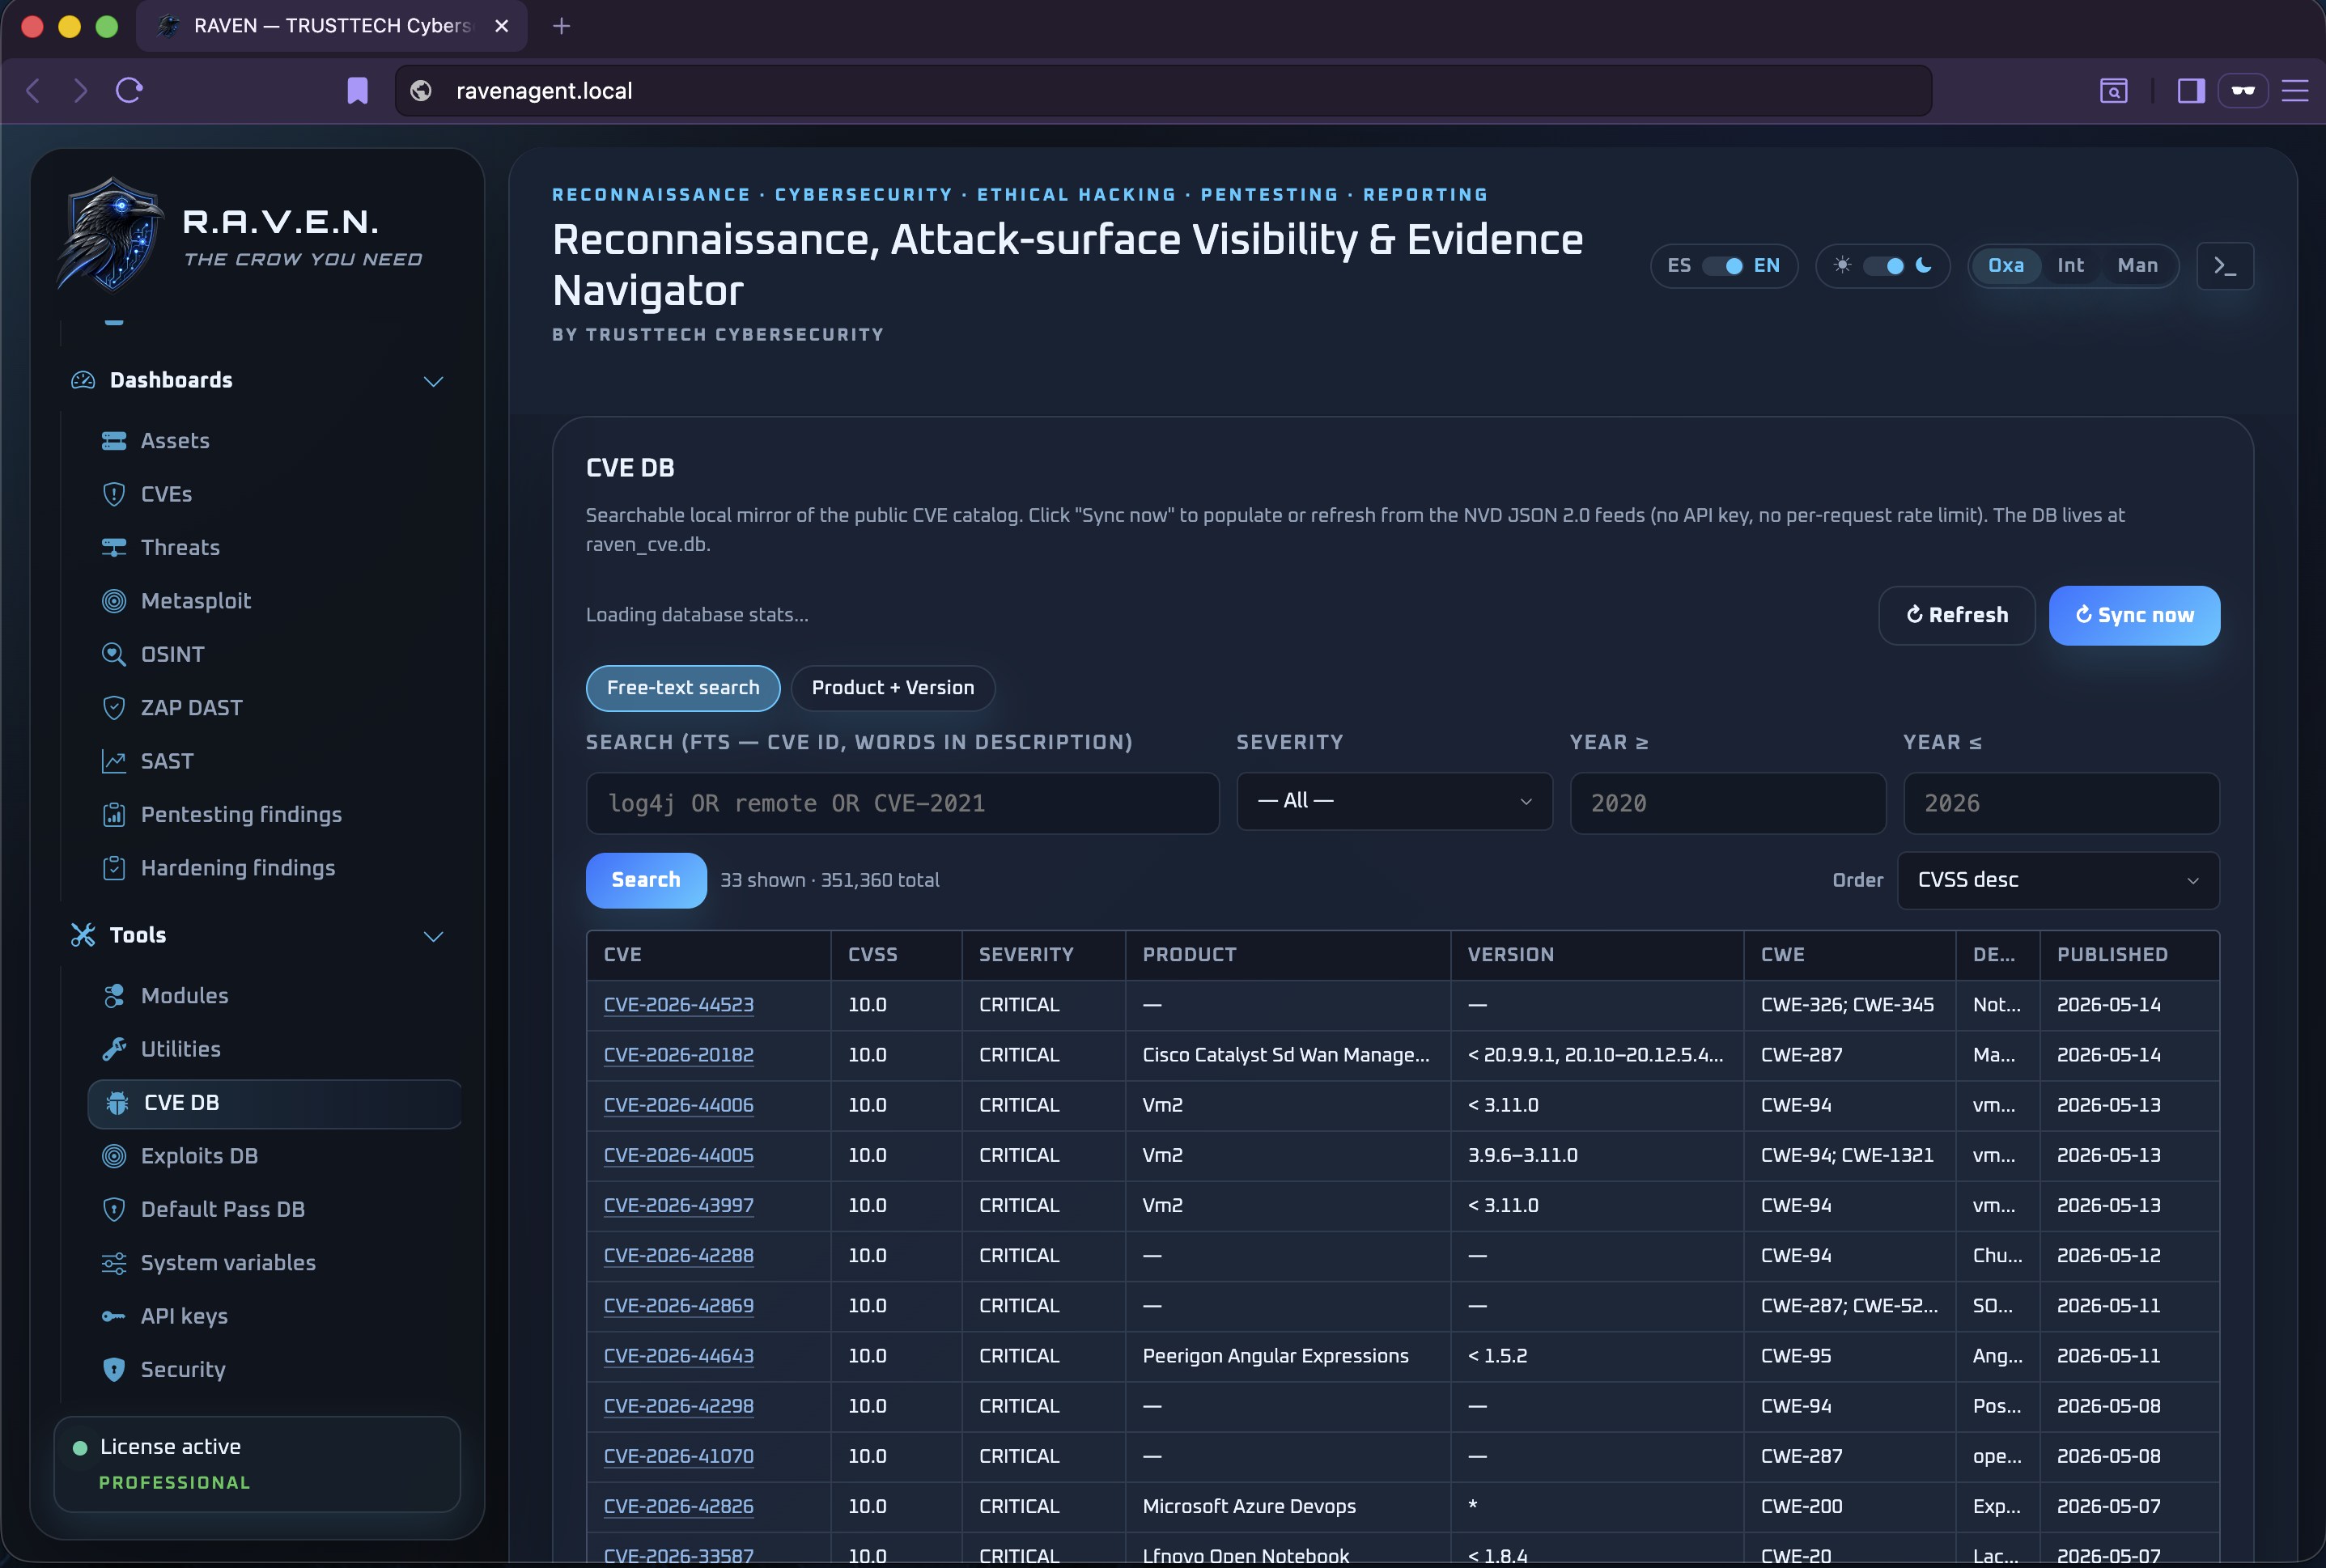Click the free-text search input field

(902, 803)
